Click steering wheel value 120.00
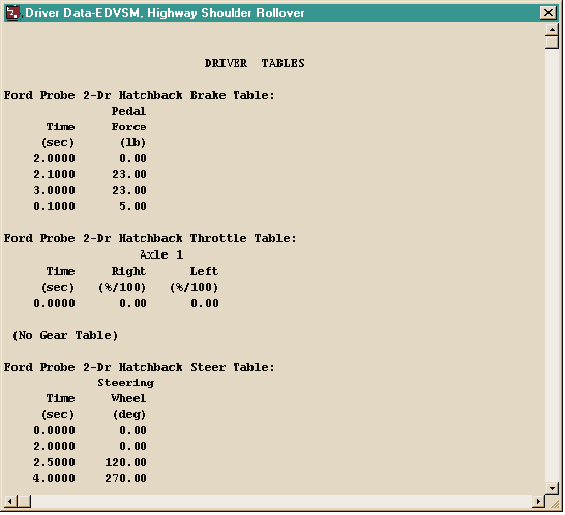The width and height of the screenshot is (565, 515). click(126, 462)
